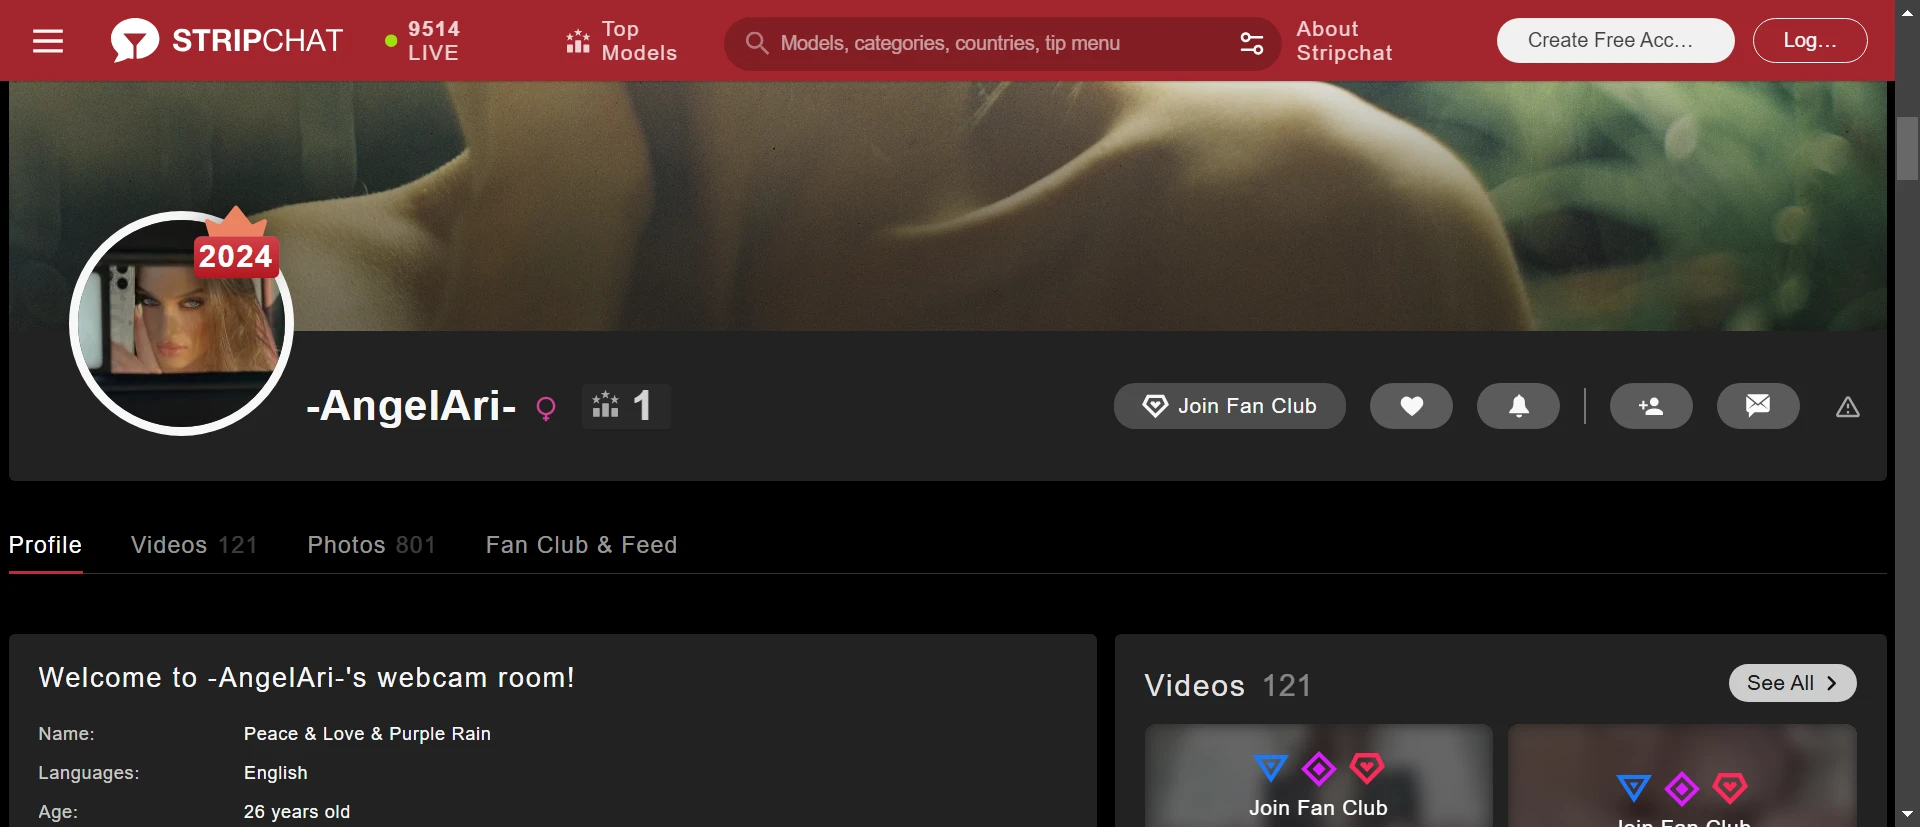This screenshot has height=827, width=1920.
Task: Click the female gender symbol icon
Action: pos(546,408)
